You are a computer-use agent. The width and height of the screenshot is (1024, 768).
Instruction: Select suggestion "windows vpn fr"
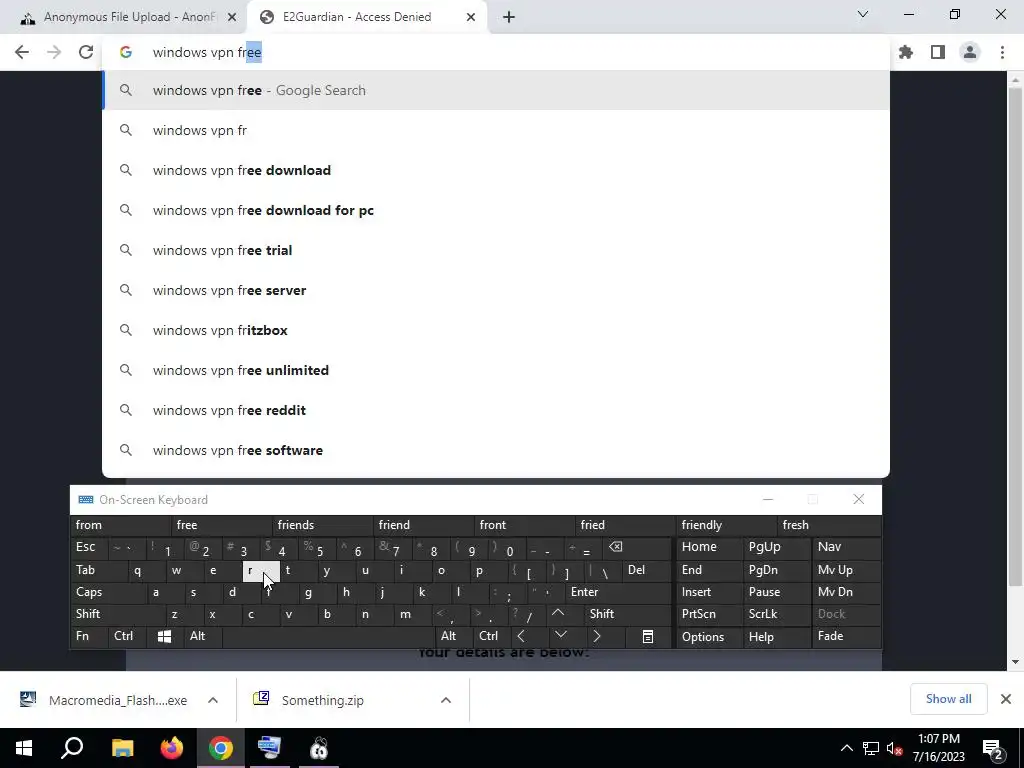(496, 130)
